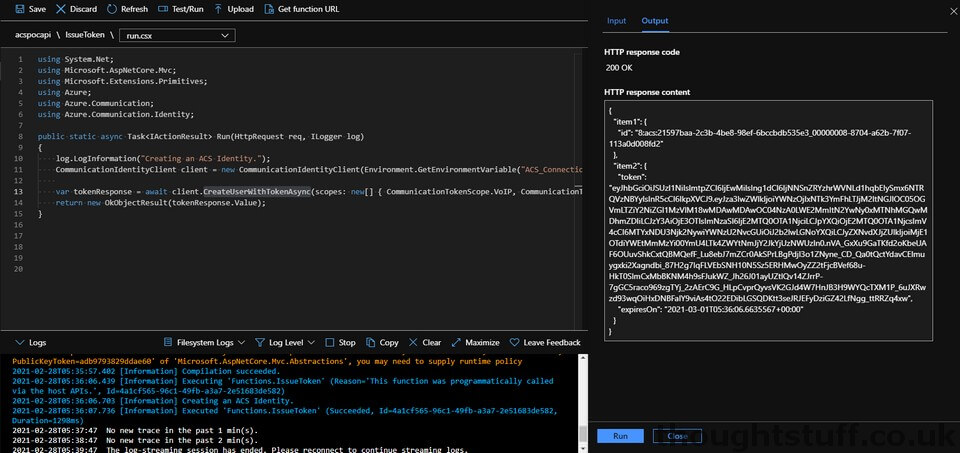
Task: Click the Discard X icon
Action: point(61,9)
